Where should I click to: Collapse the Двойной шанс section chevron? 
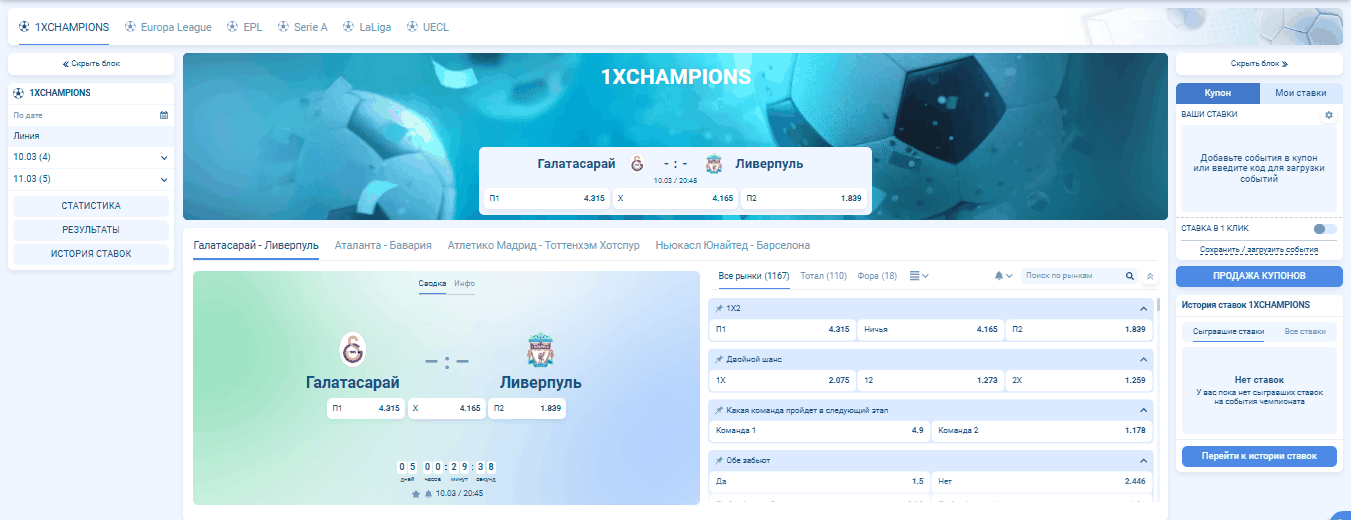pos(1144,359)
